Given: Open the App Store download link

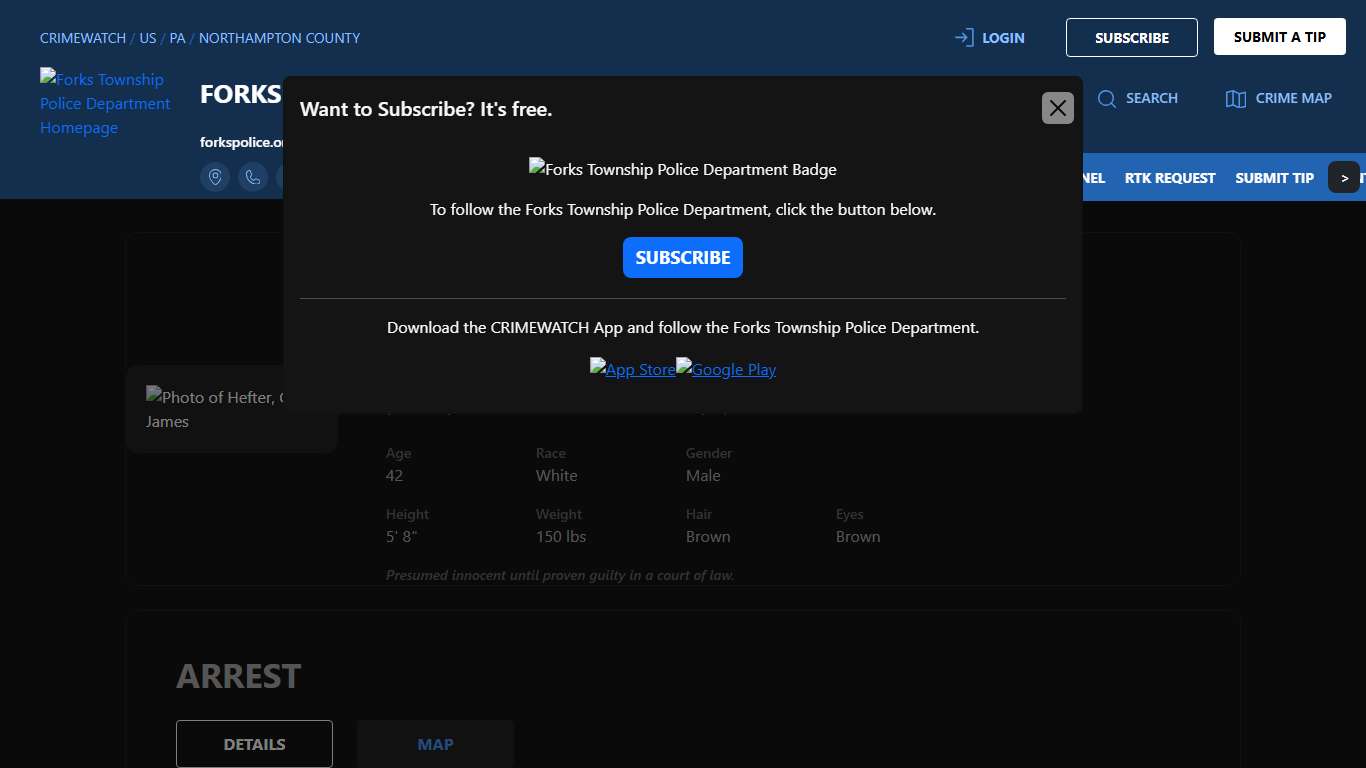Looking at the screenshot, I should (x=632, y=369).
